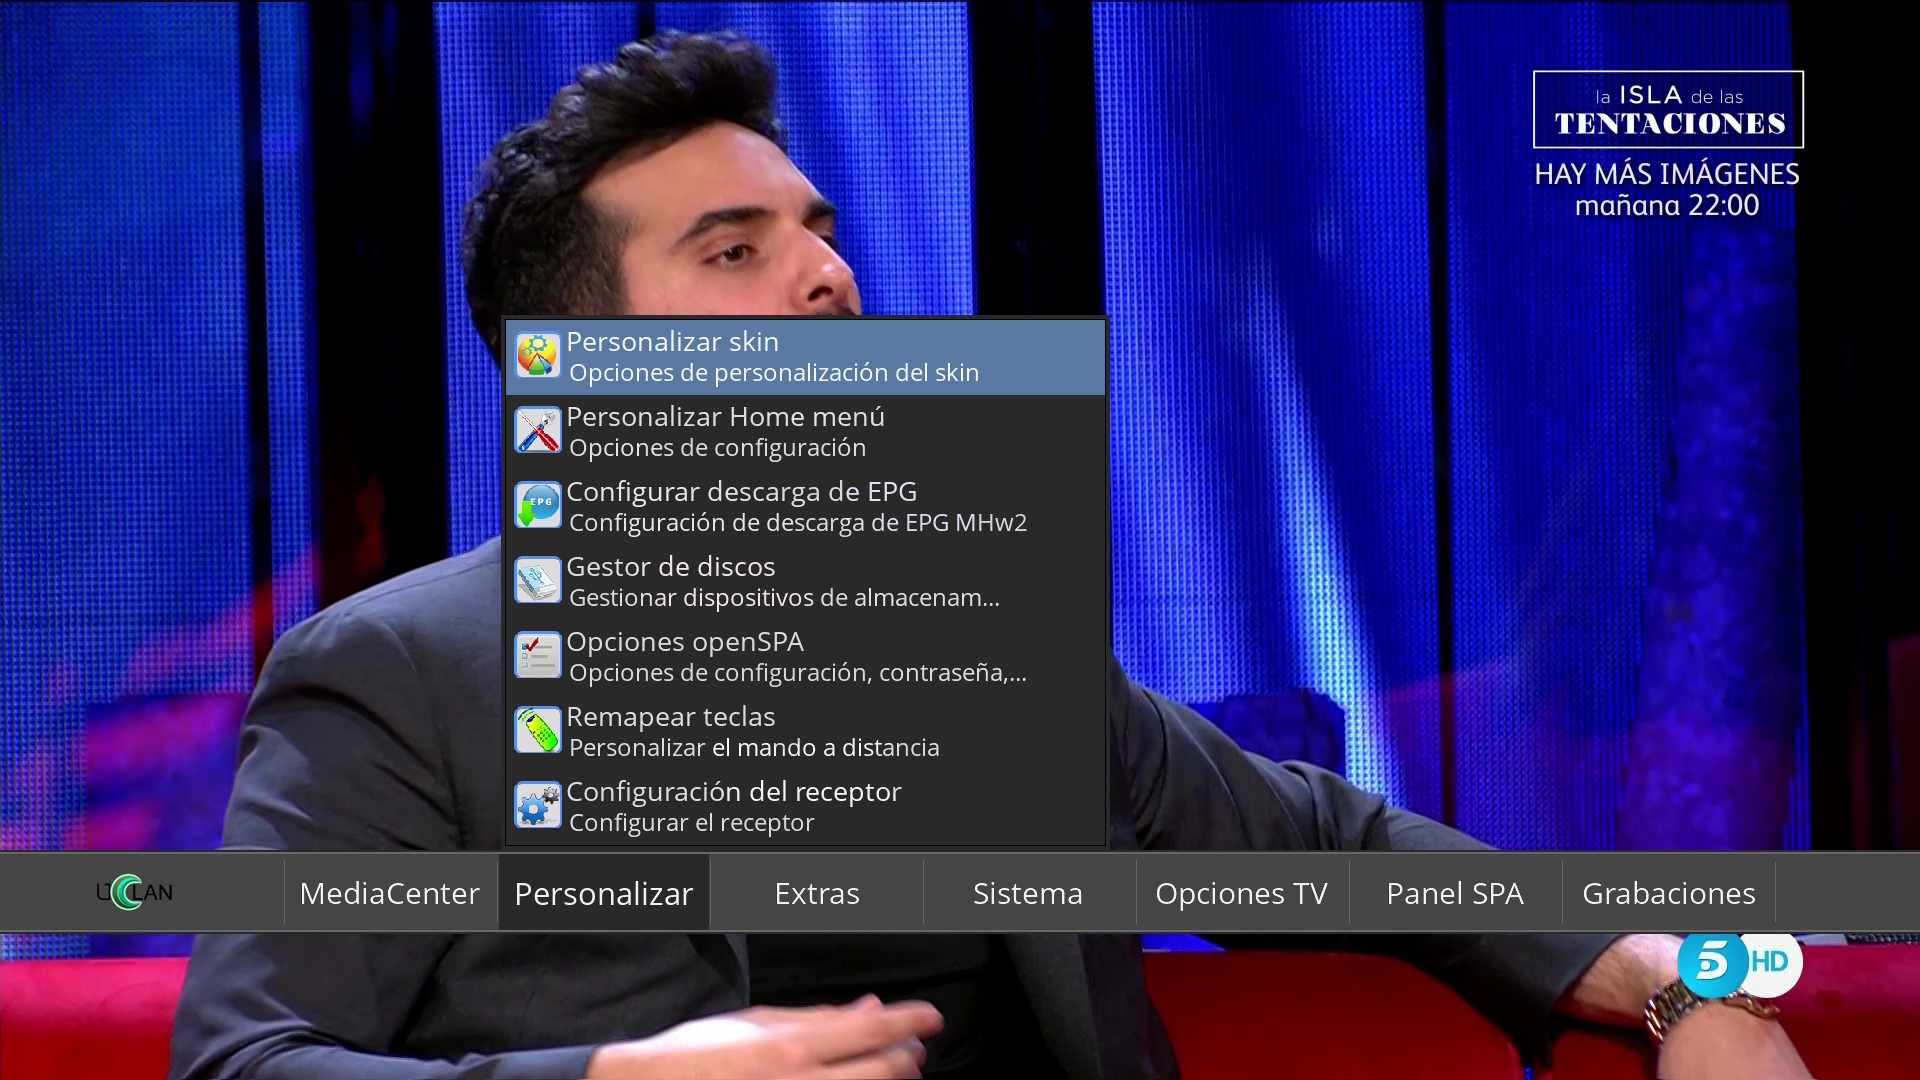1920x1080 pixels.
Task: Go to Opciones TV tab
Action: coord(1241,893)
